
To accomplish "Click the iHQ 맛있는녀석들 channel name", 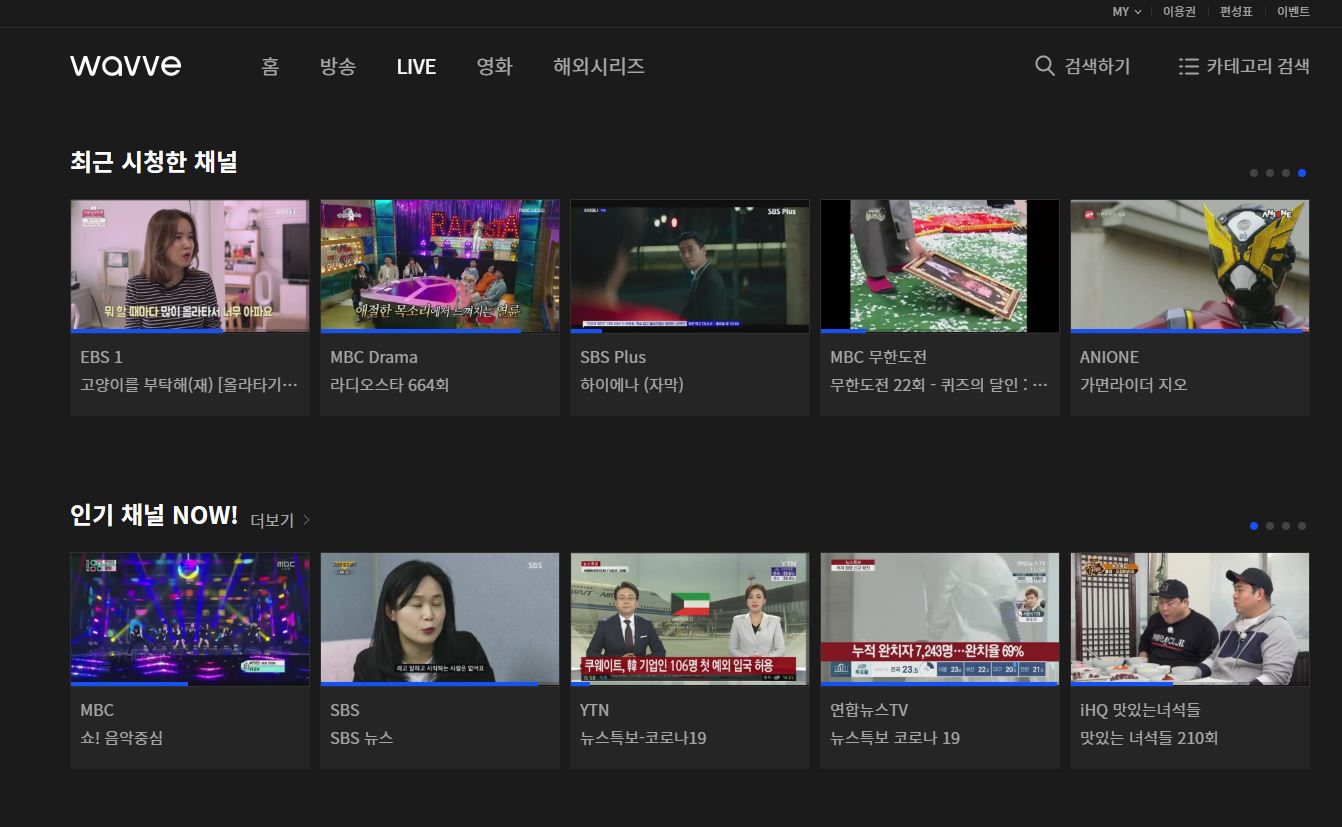I will tap(1140, 710).
